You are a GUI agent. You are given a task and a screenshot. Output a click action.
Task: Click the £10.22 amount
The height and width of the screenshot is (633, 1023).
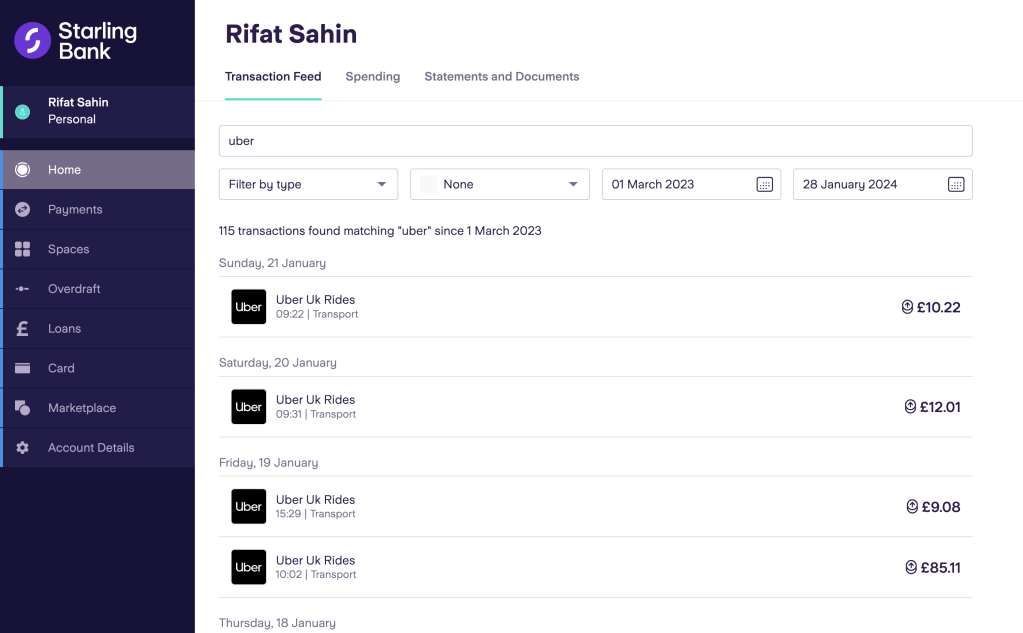tap(938, 307)
